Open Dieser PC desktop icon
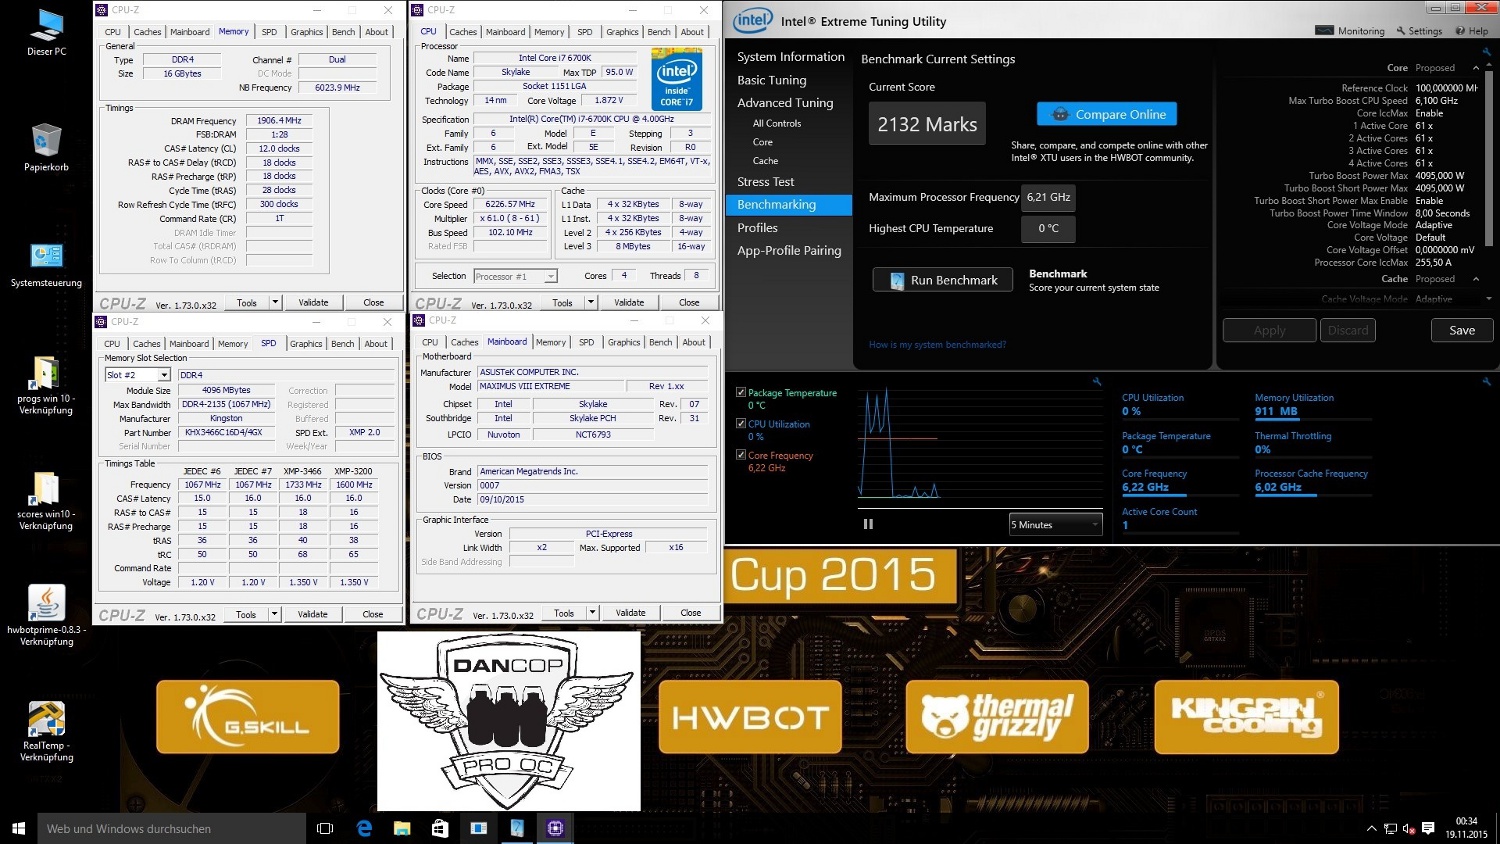Image resolution: width=1500 pixels, height=844 pixels. [x=46, y=33]
